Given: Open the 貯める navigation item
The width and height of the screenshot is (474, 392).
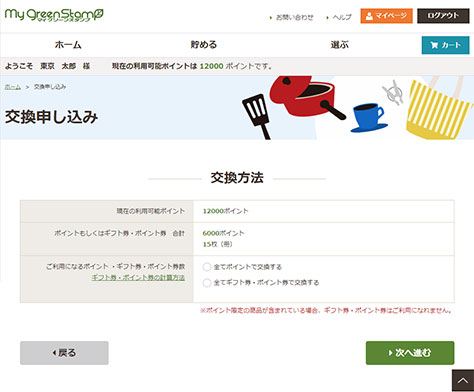Looking at the screenshot, I should [204, 45].
